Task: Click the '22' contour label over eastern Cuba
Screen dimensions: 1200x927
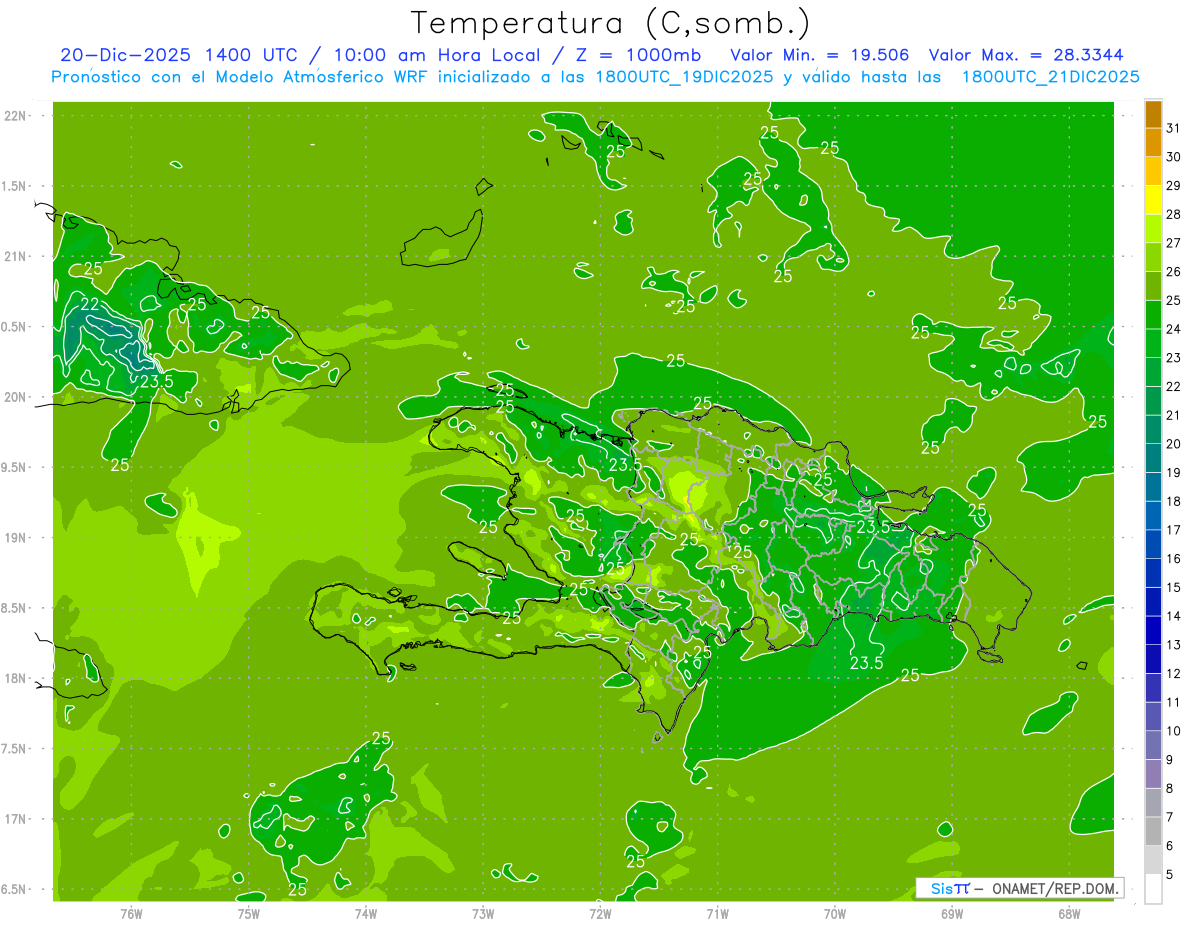Action: [89, 305]
